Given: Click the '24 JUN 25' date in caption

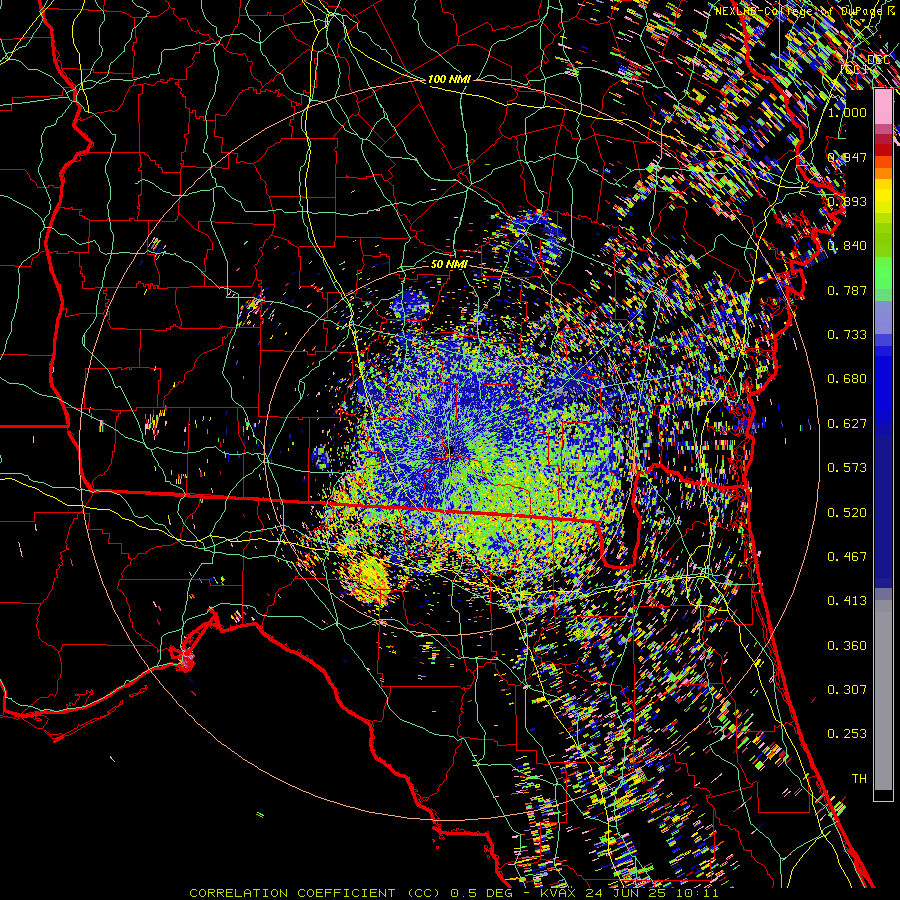Looking at the screenshot, I should tap(626, 893).
